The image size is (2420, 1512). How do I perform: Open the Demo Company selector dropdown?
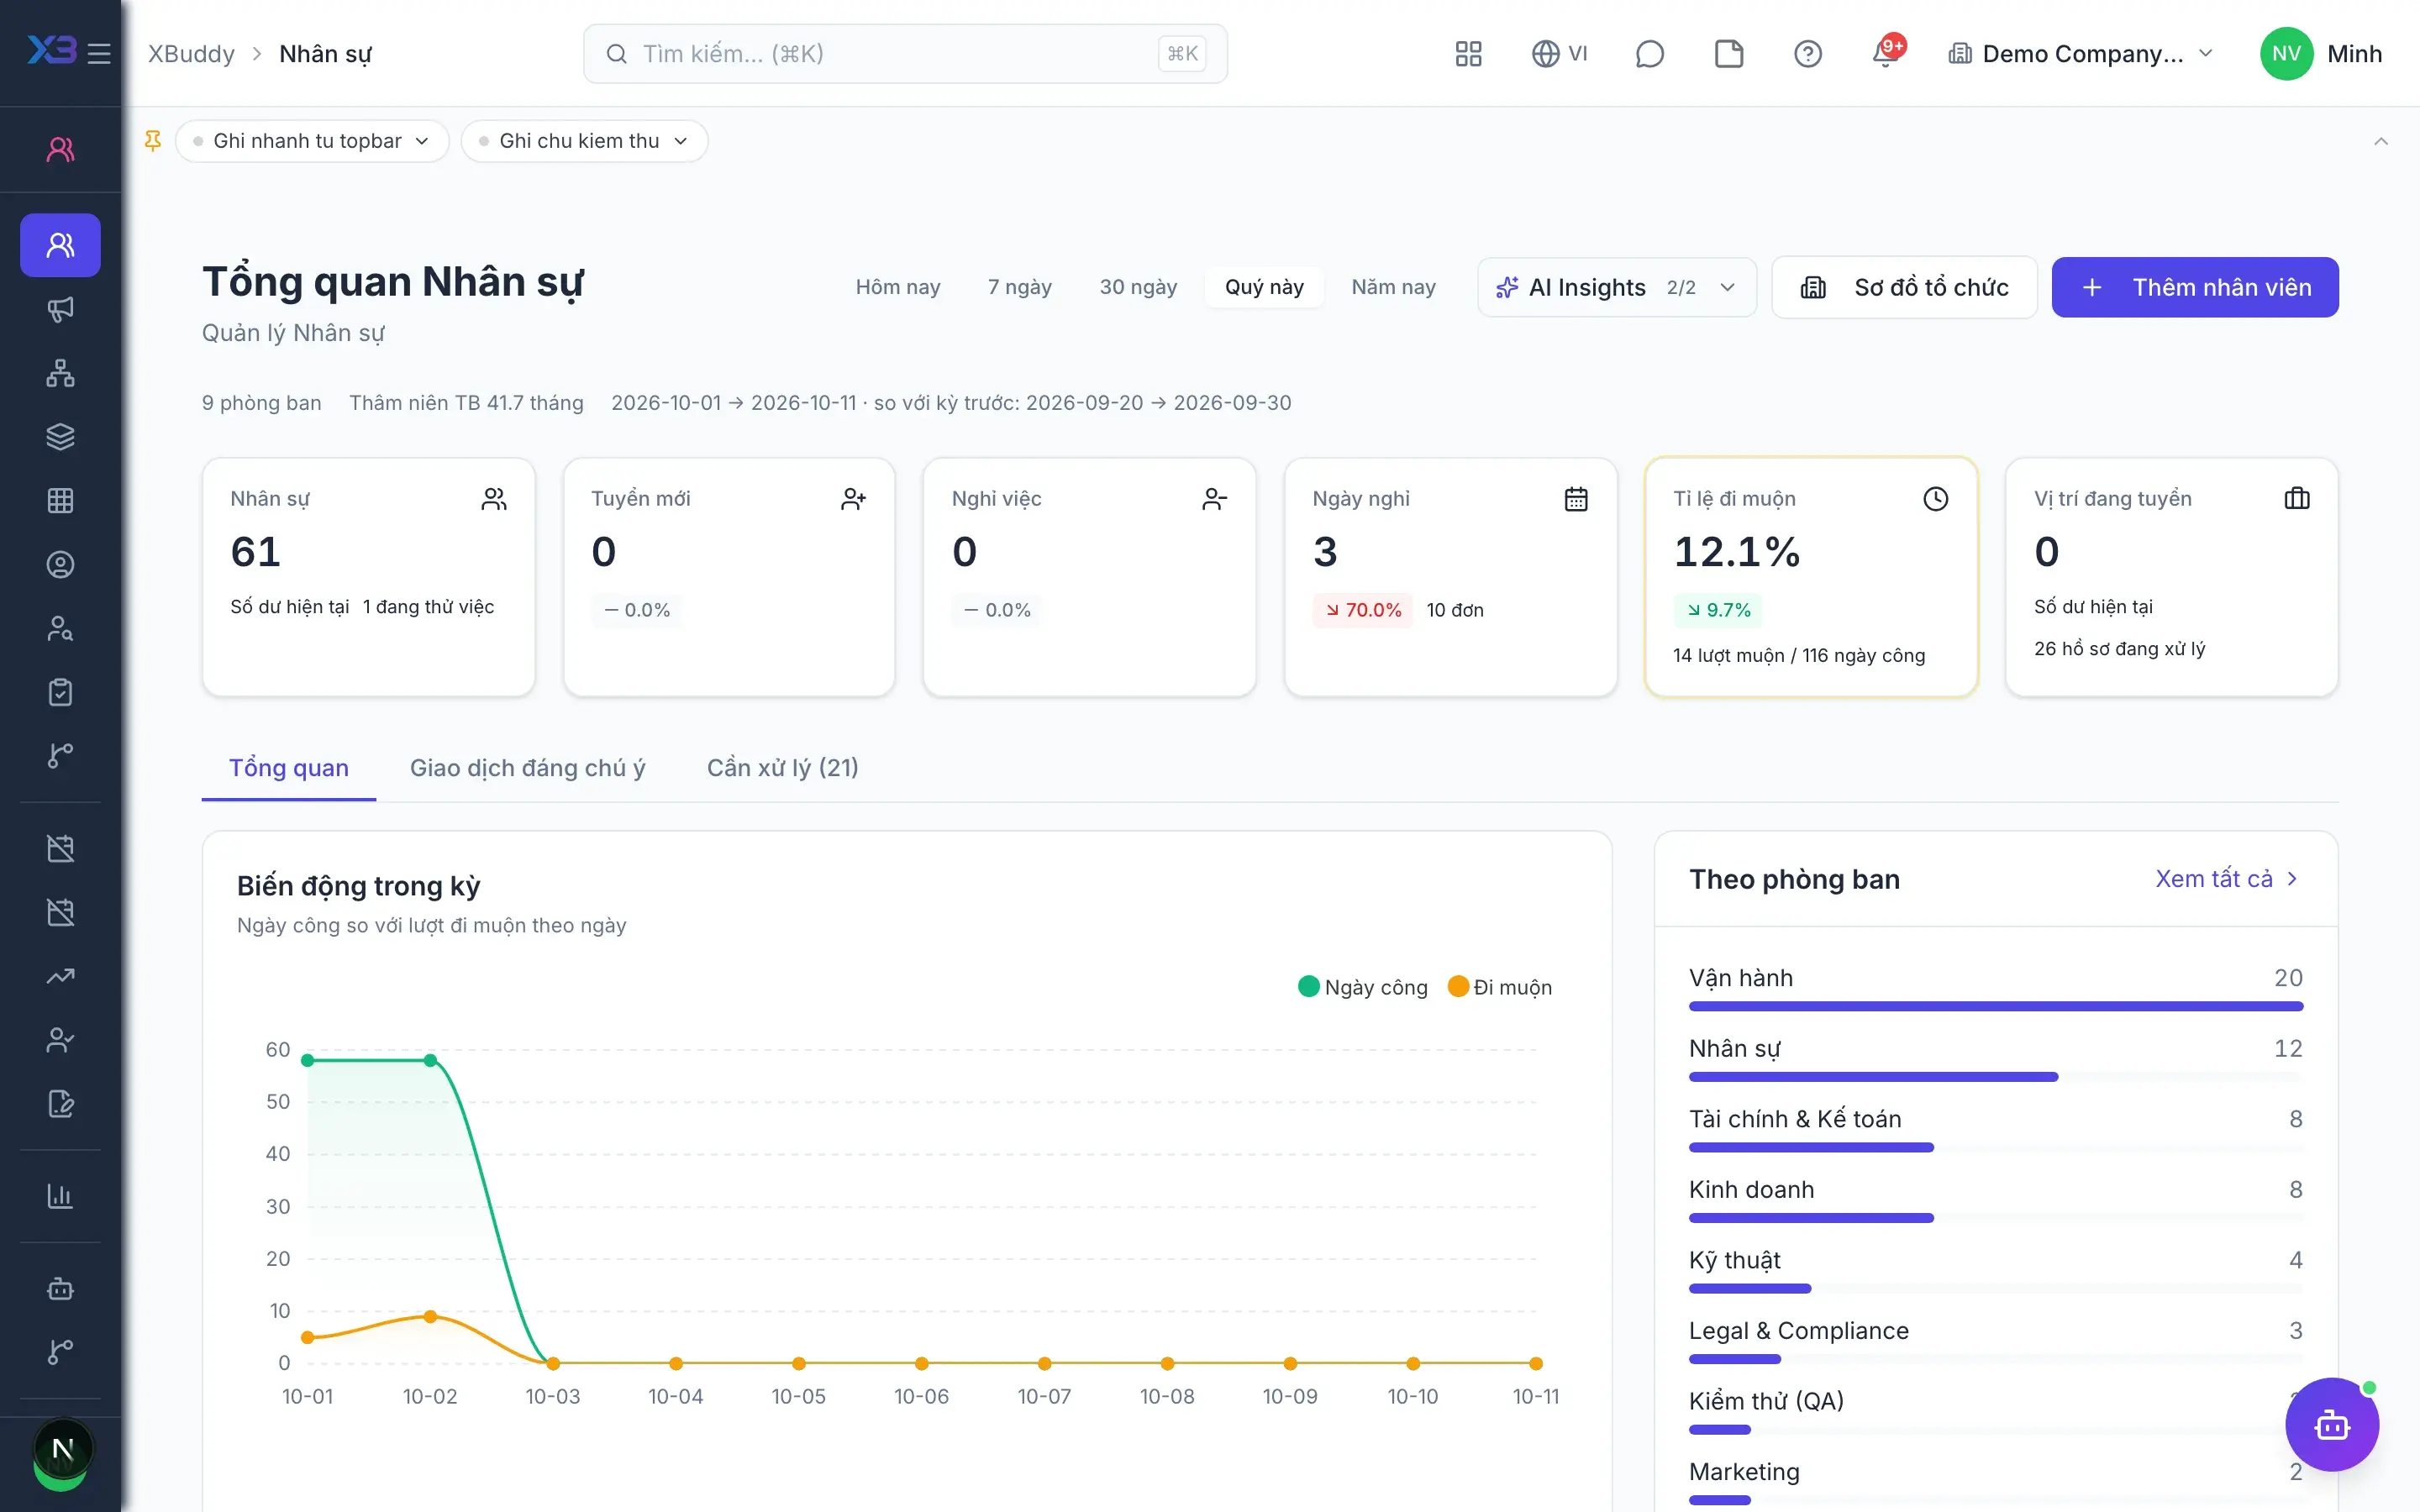click(2081, 54)
